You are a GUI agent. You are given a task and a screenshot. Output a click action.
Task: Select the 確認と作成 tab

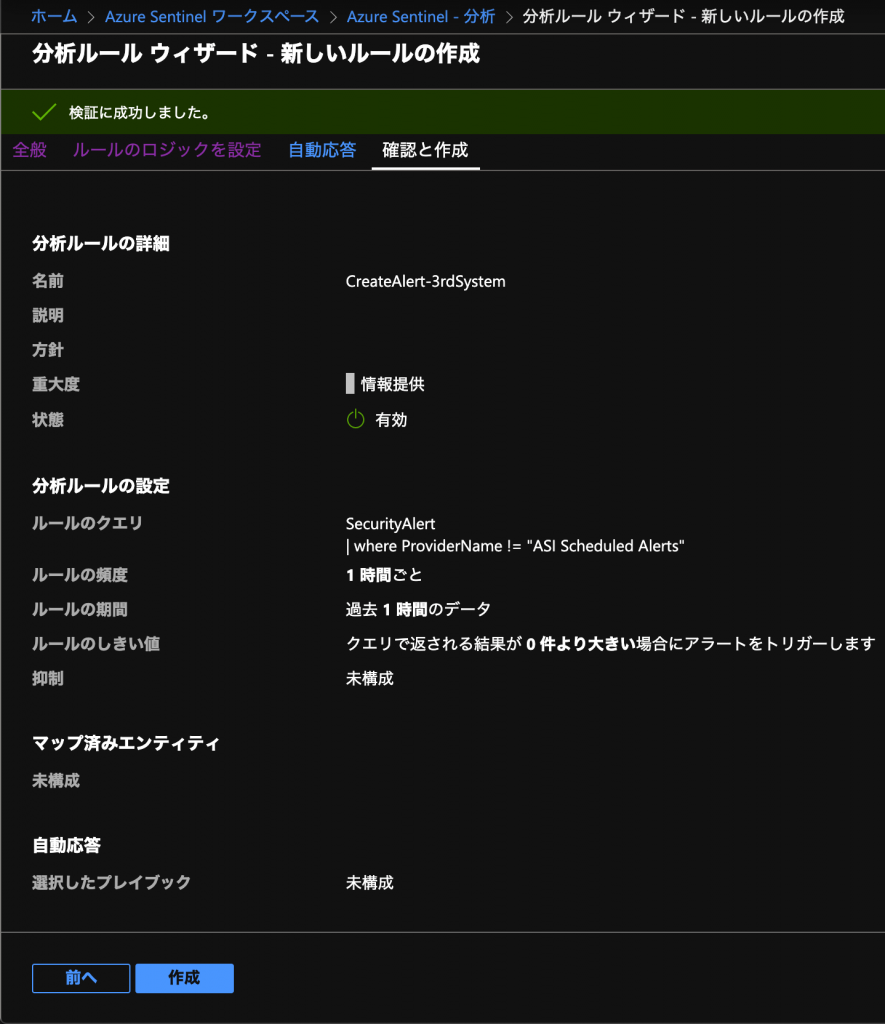425,150
